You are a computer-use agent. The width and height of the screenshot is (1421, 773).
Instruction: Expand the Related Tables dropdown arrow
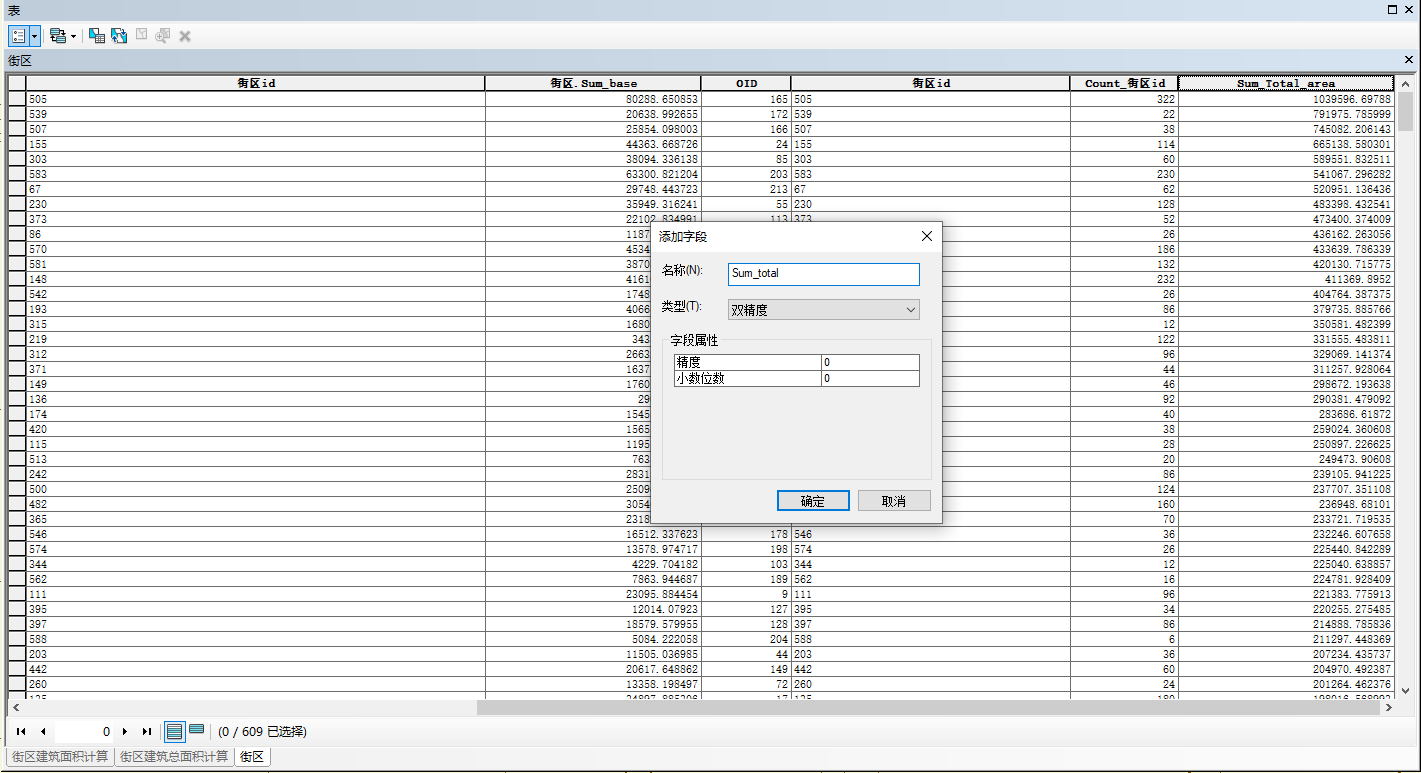(74, 36)
